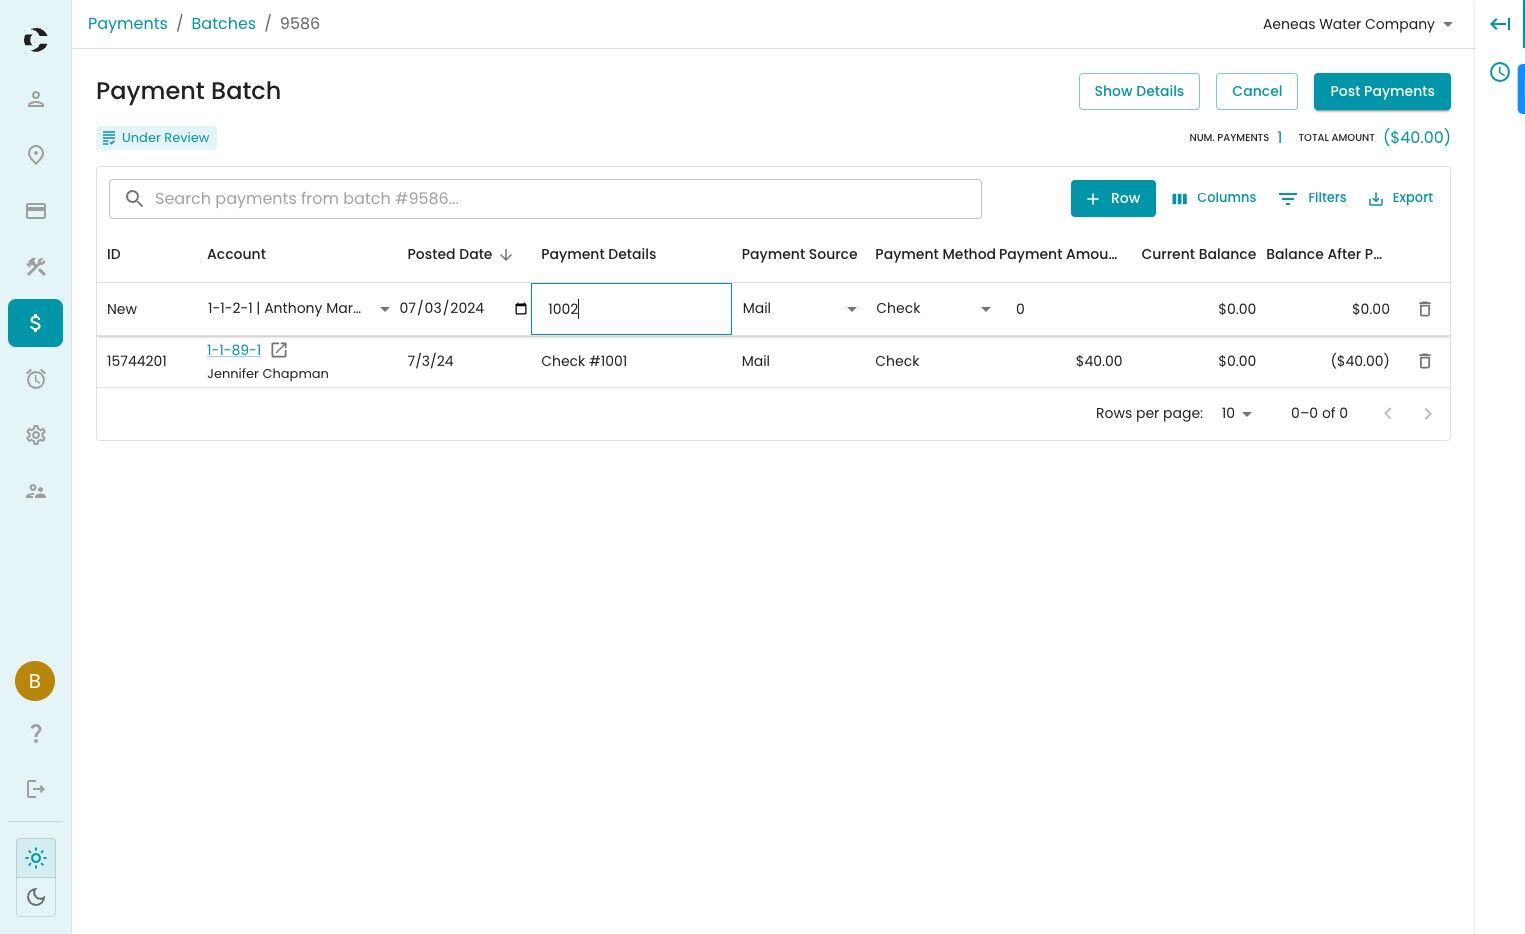Click Show Details button
Image resolution: width=1525 pixels, height=934 pixels.
1139,91
